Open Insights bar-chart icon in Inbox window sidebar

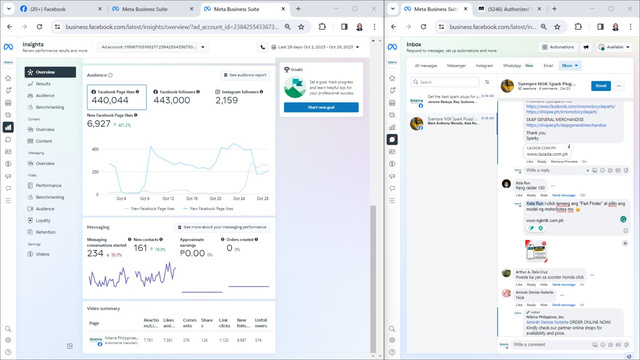pos(392,127)
